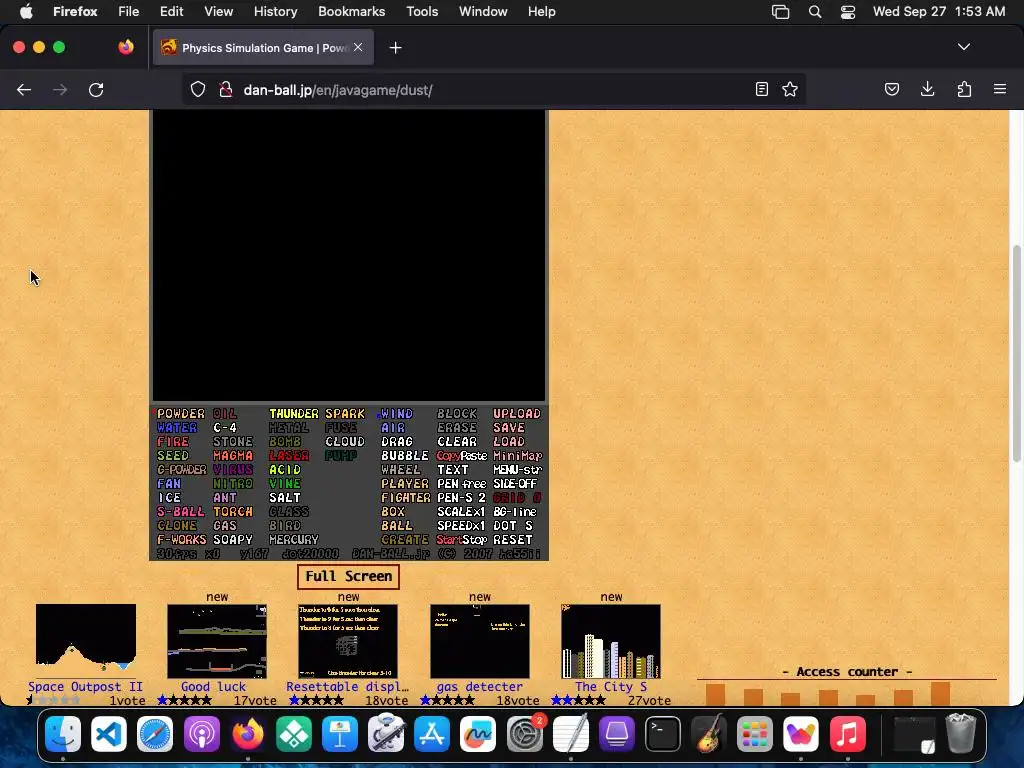This screenshot has width=1024, height=768.
Task: Click the address bar URL field
Action: [x=493, y=89]
